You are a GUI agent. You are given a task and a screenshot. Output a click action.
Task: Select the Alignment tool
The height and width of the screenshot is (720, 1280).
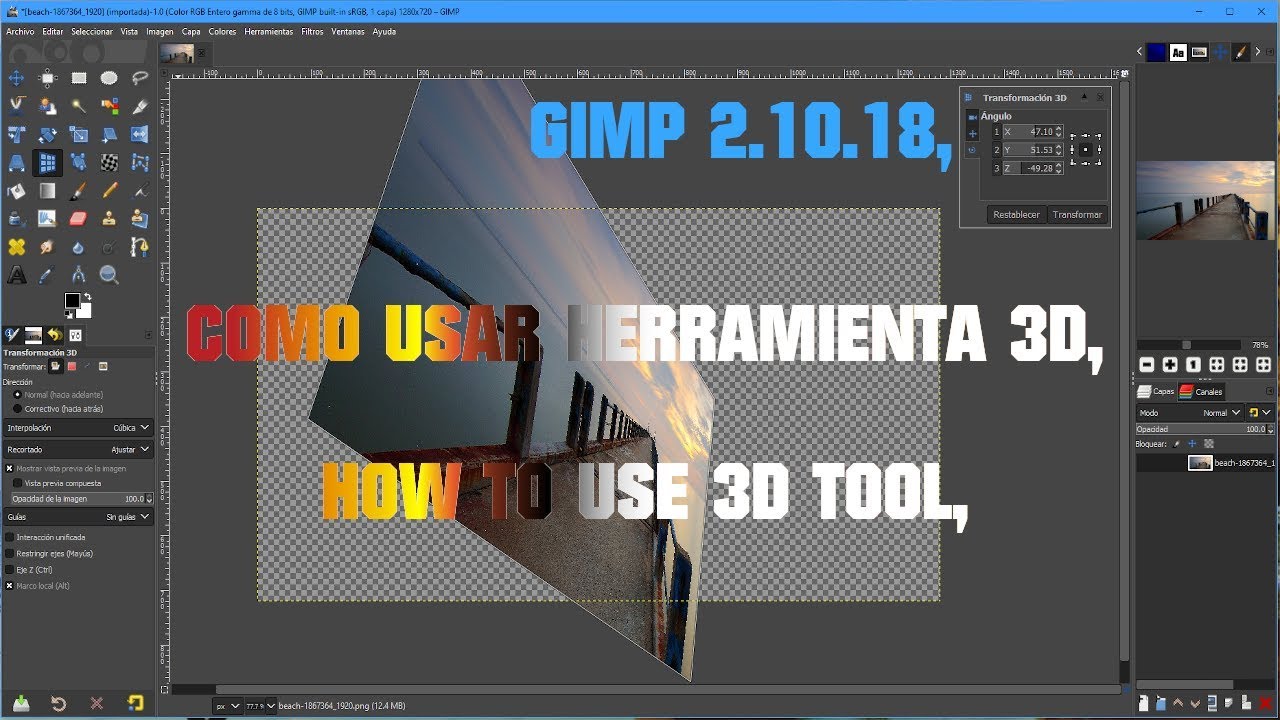tap(47, 78)
